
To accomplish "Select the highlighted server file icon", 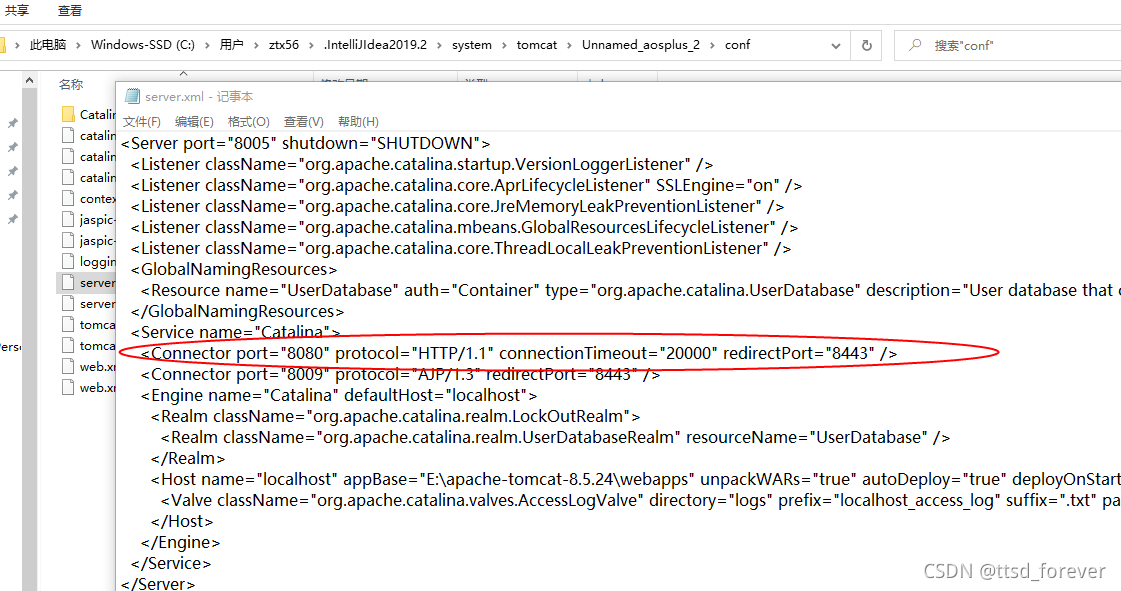I will click(68, 282).
